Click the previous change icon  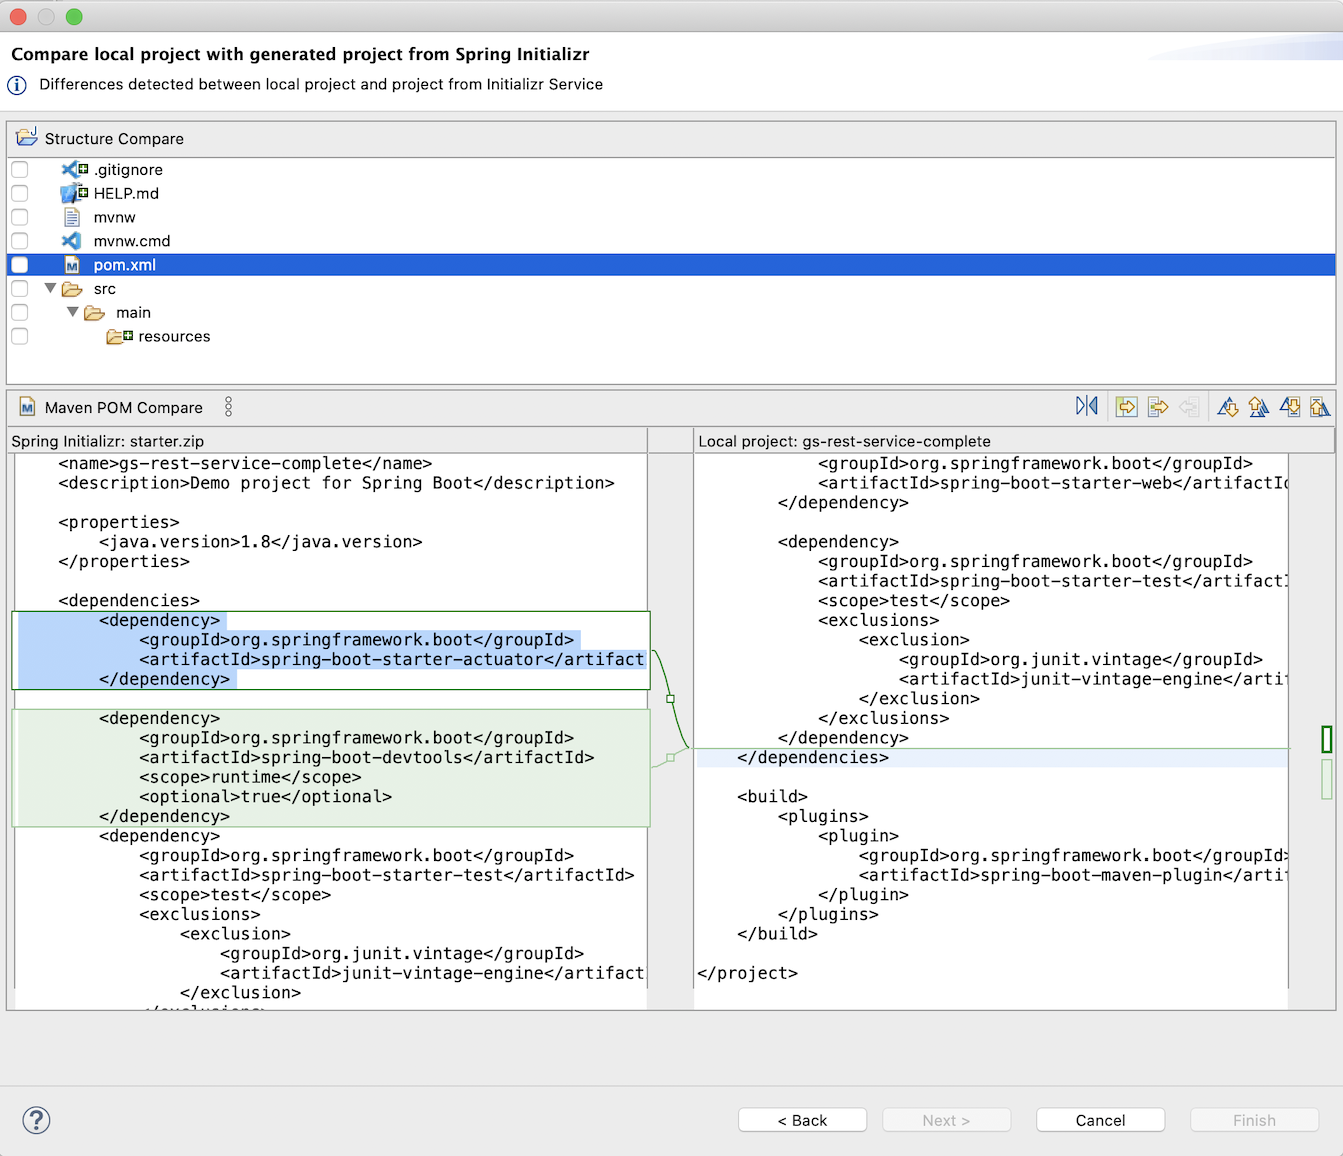pyautogui.click(x=1320, y=407)
